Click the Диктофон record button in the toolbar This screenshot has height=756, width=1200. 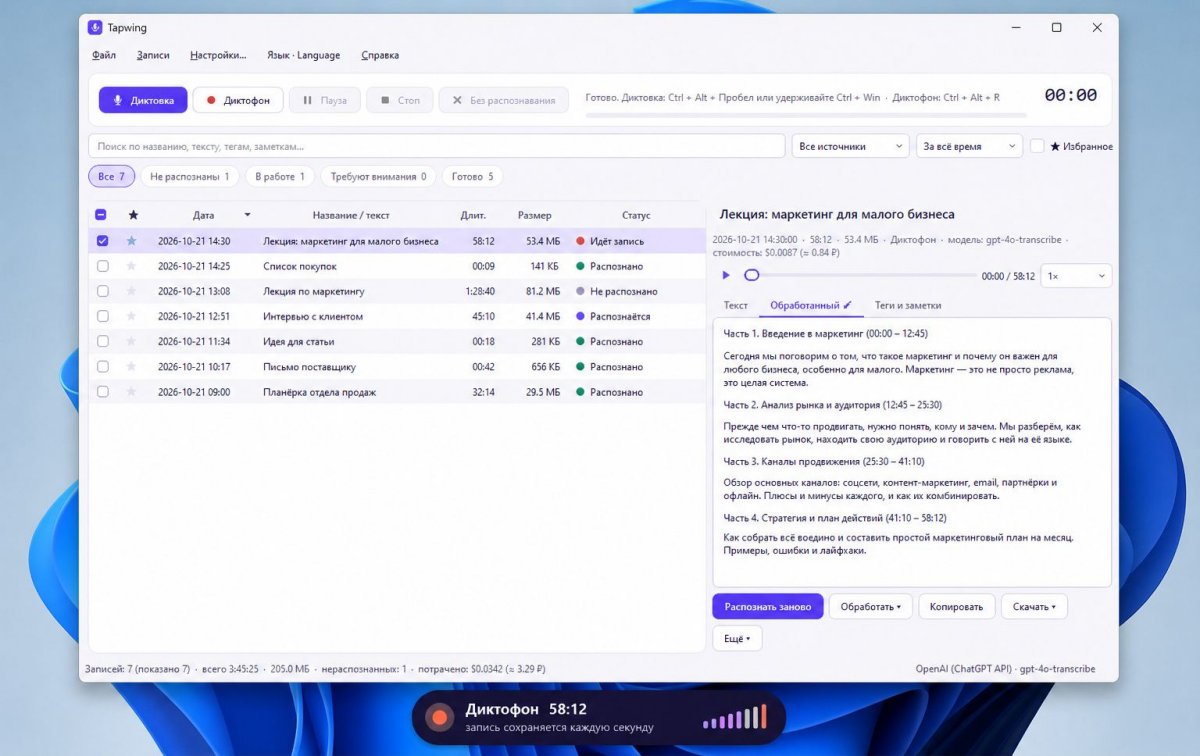(238, 100)
